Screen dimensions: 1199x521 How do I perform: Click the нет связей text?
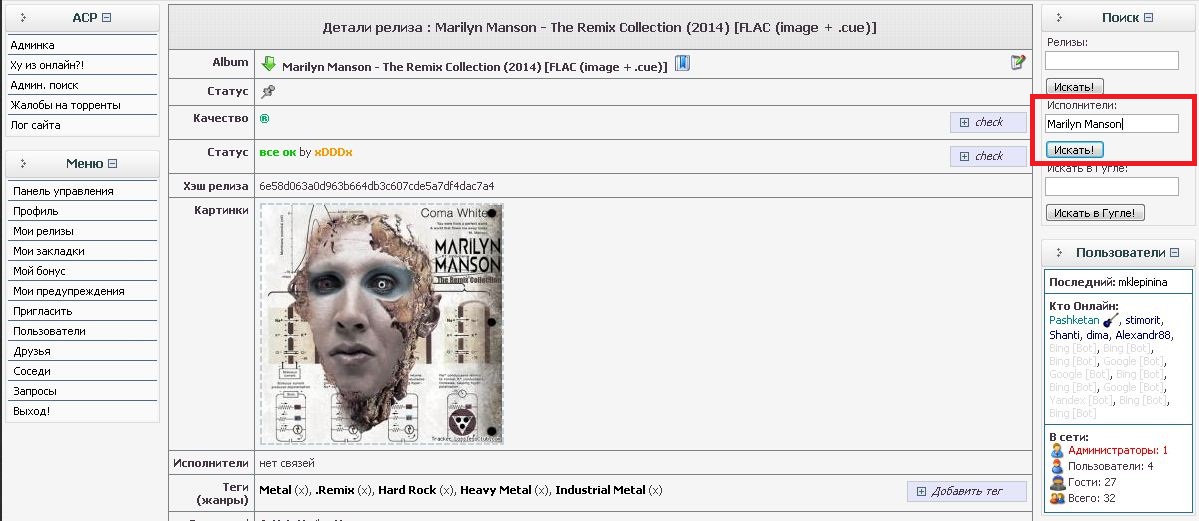pyautogui.click(x=287, y=463)
